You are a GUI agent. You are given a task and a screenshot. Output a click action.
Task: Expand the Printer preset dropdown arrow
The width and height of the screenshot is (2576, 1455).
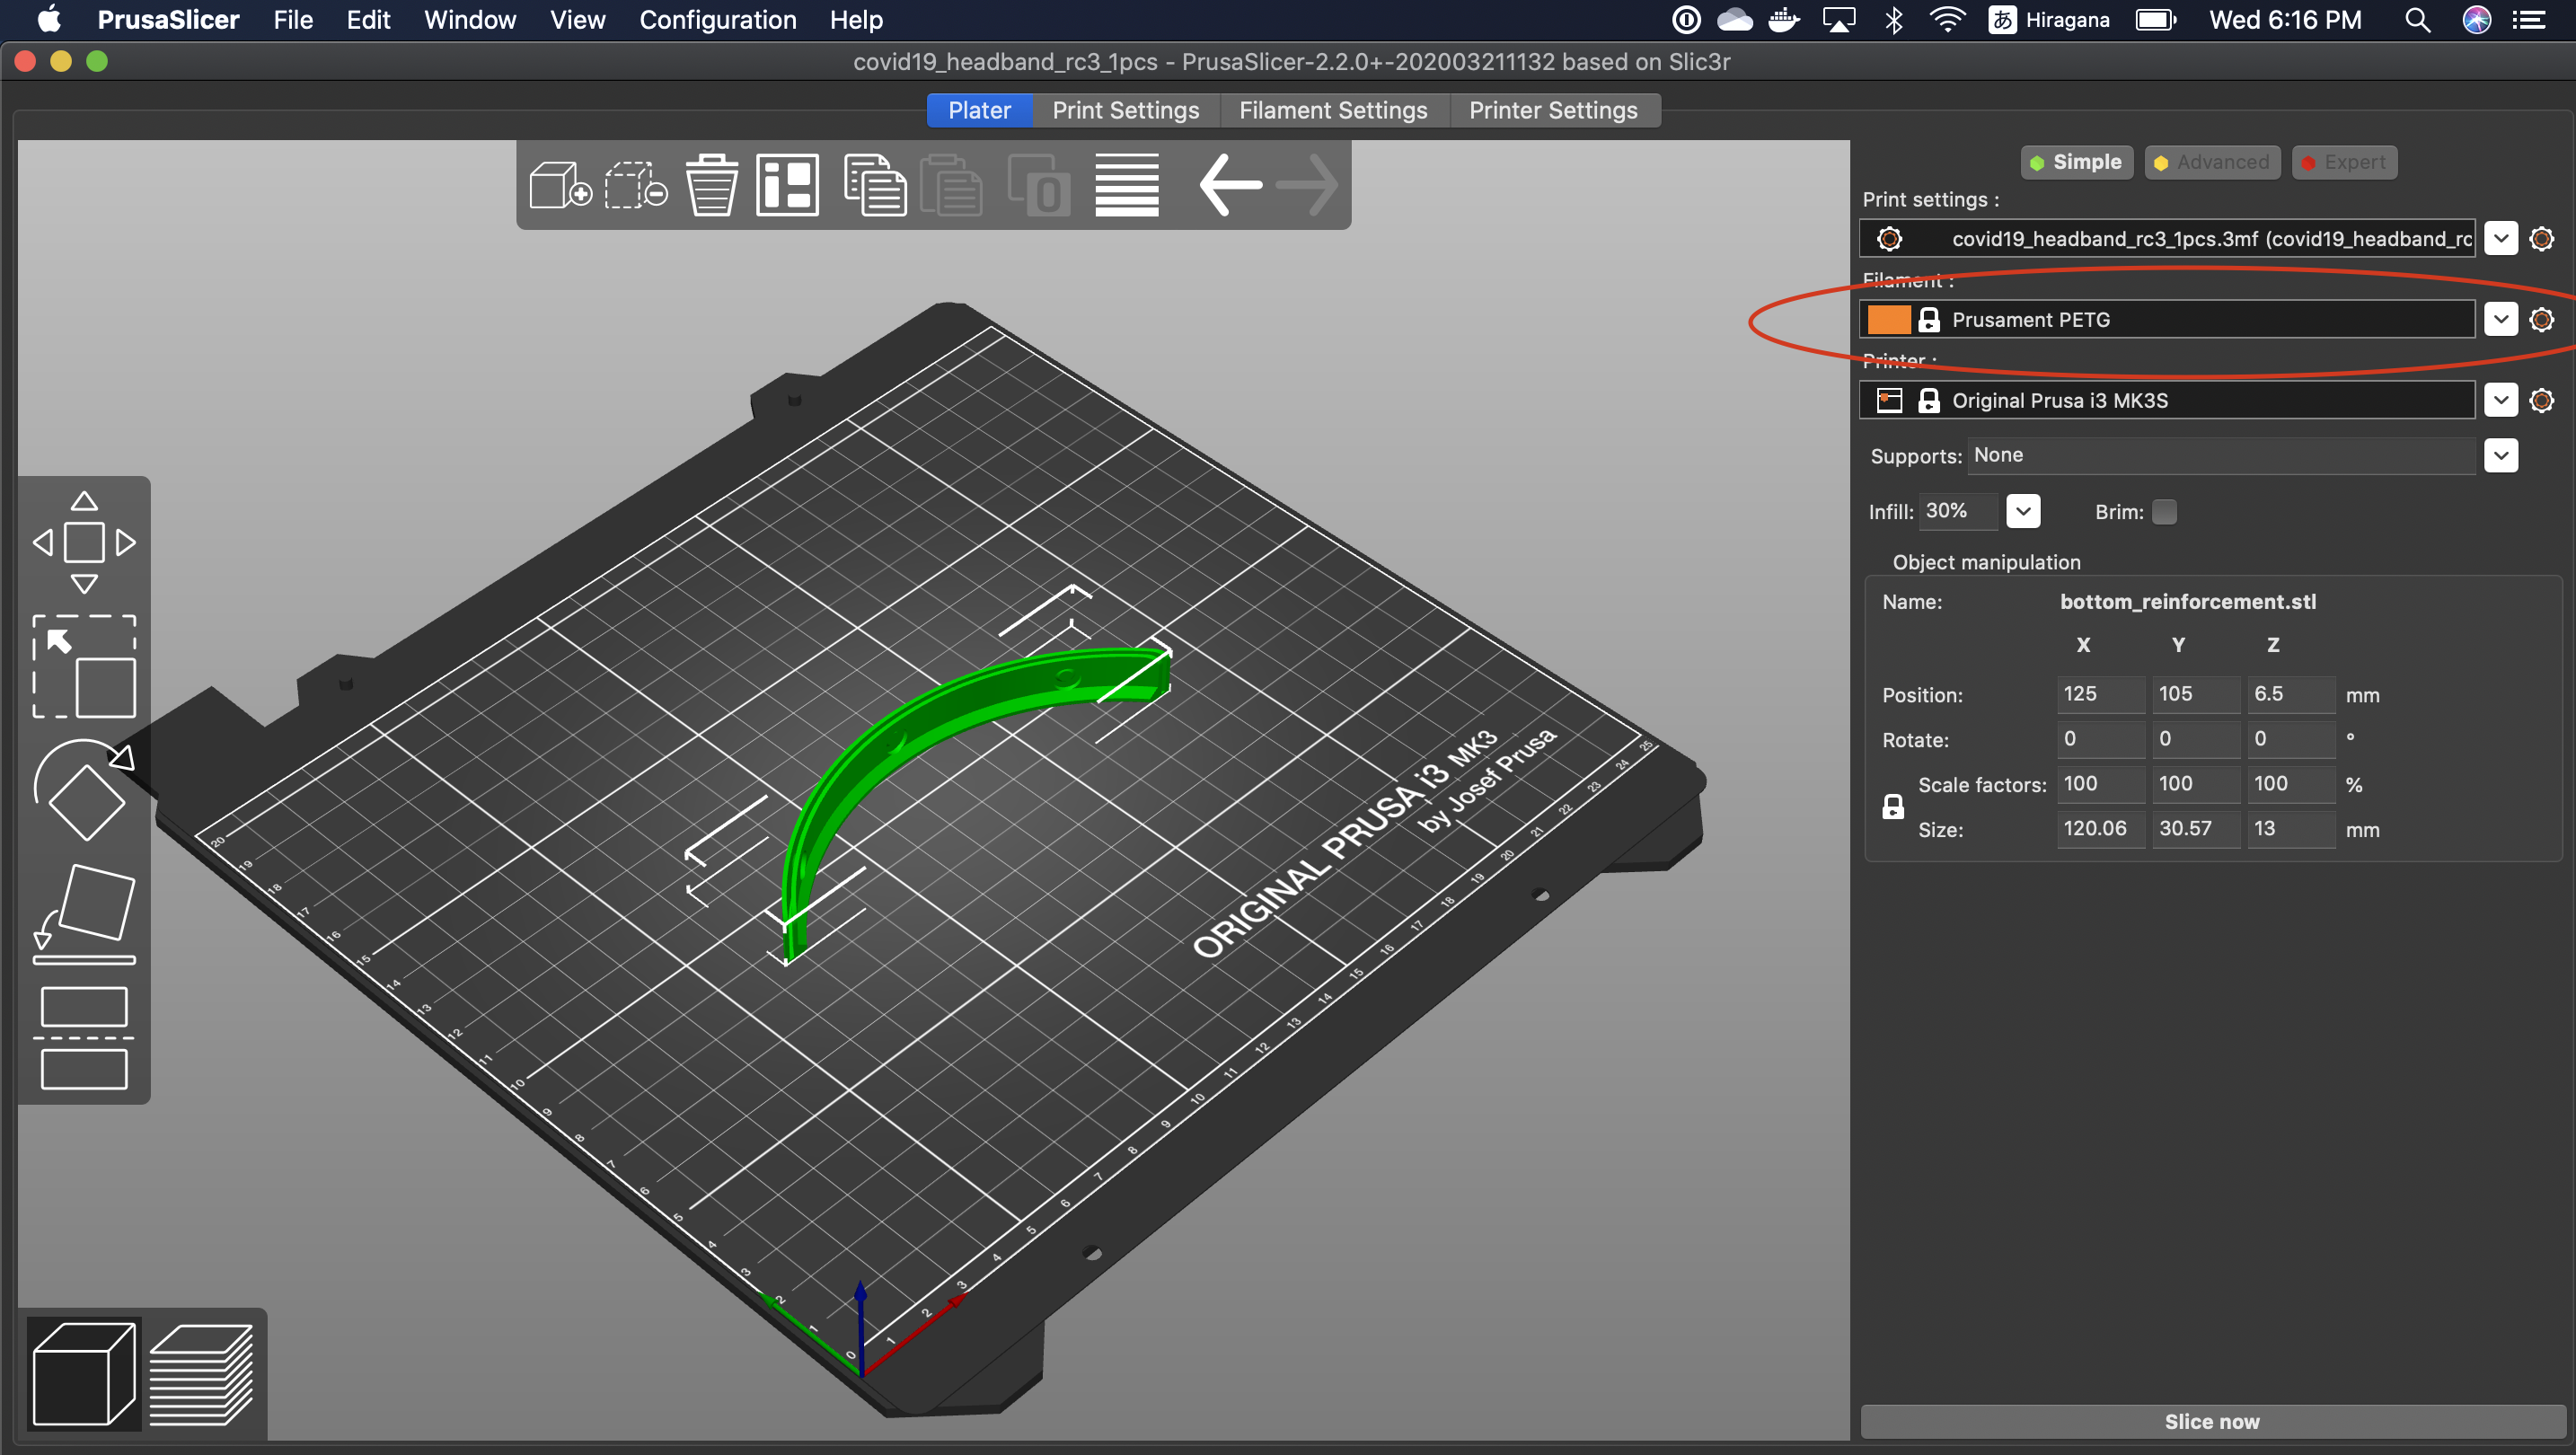pyautogui.click(x=2501, y=401)
